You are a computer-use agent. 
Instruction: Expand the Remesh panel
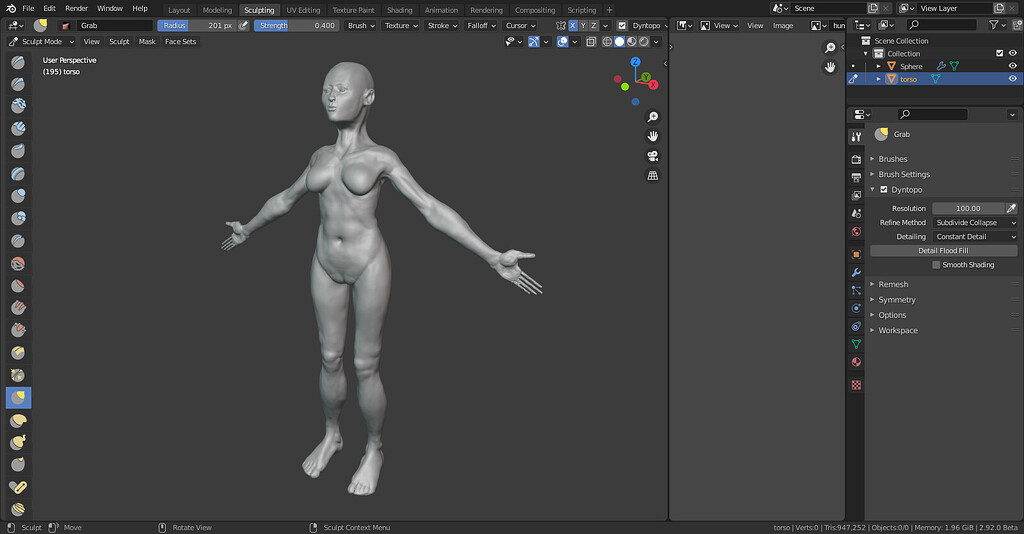click(893, 284)
